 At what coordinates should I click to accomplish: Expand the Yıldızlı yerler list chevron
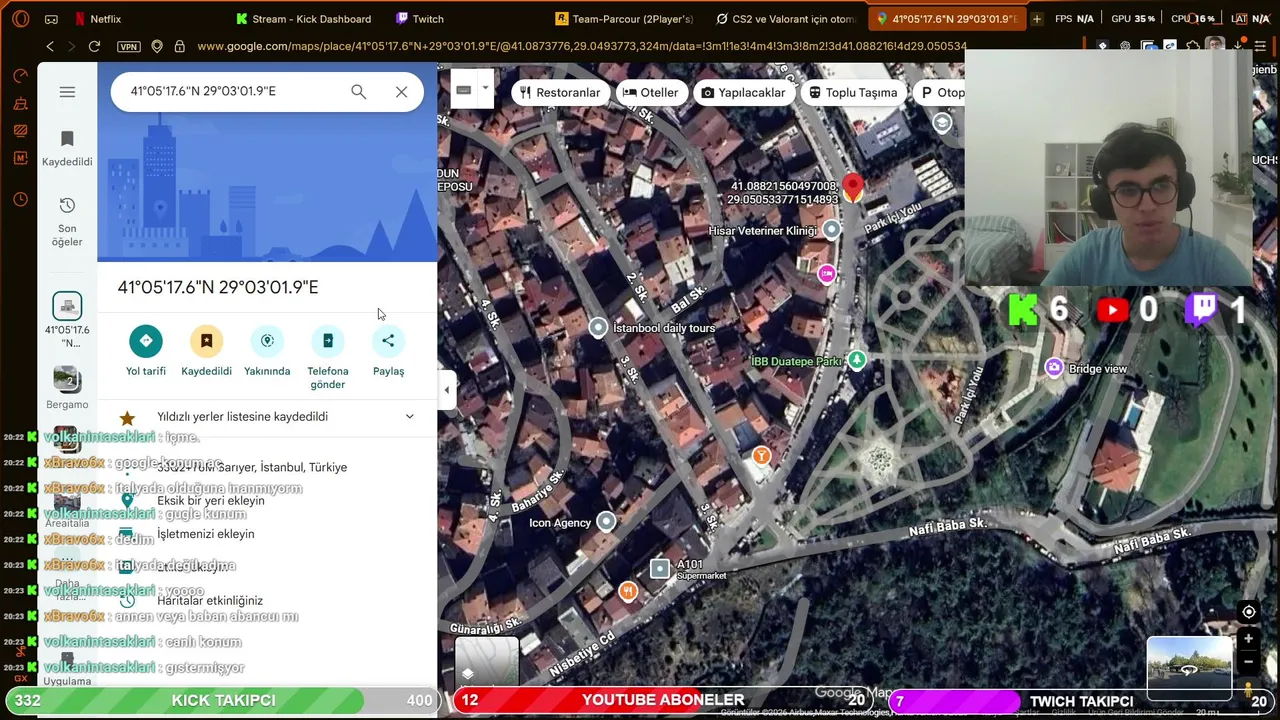(409, 416)
